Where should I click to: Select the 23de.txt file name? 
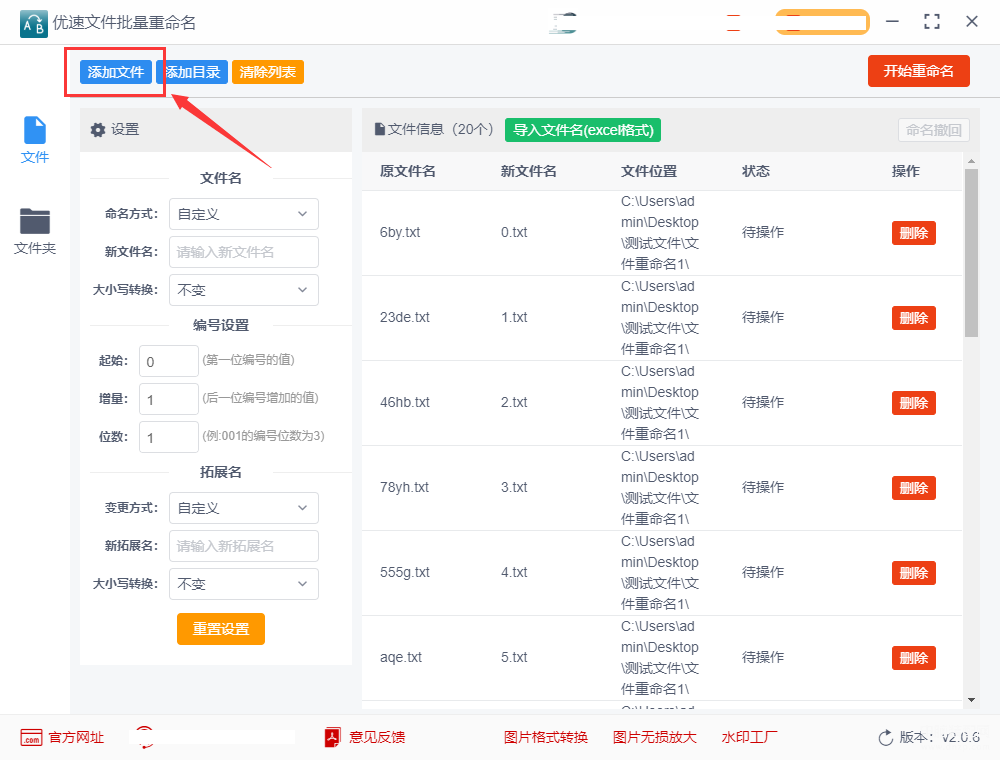[404, 317]
